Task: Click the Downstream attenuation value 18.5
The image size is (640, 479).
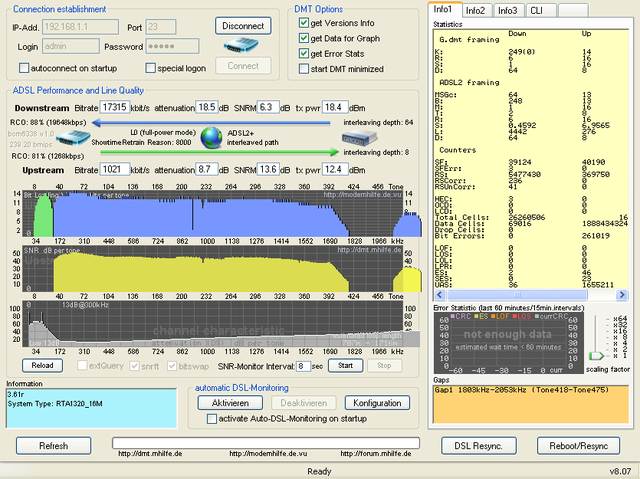Action: coord(207,107)
